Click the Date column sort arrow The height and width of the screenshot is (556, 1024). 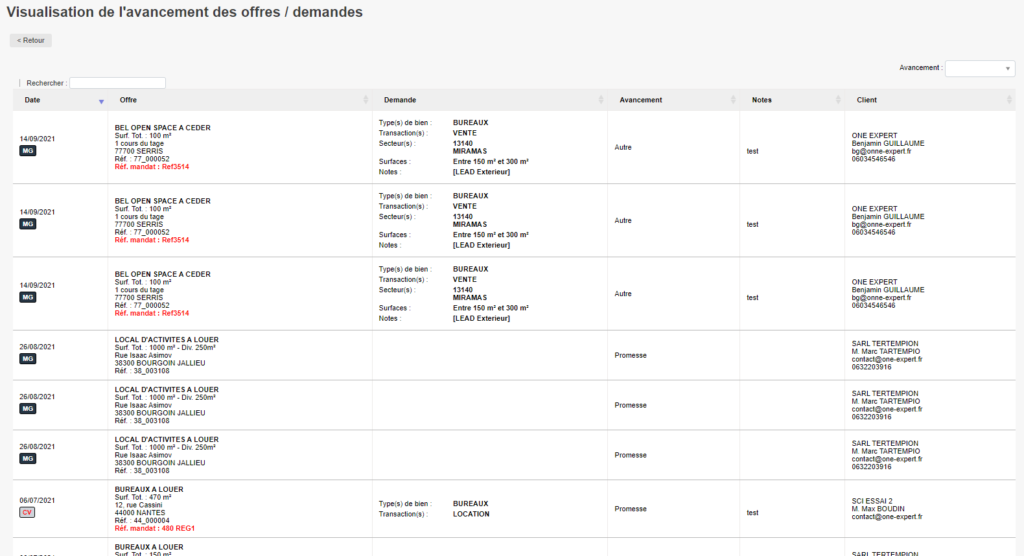101,101
